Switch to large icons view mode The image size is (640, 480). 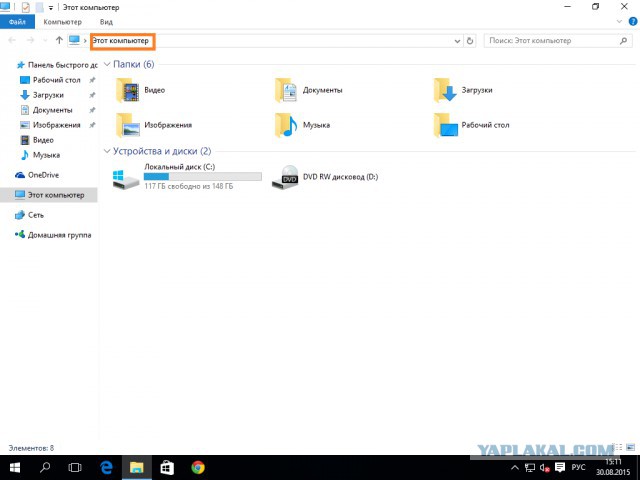pyautogui.click(x=629, y=448)
